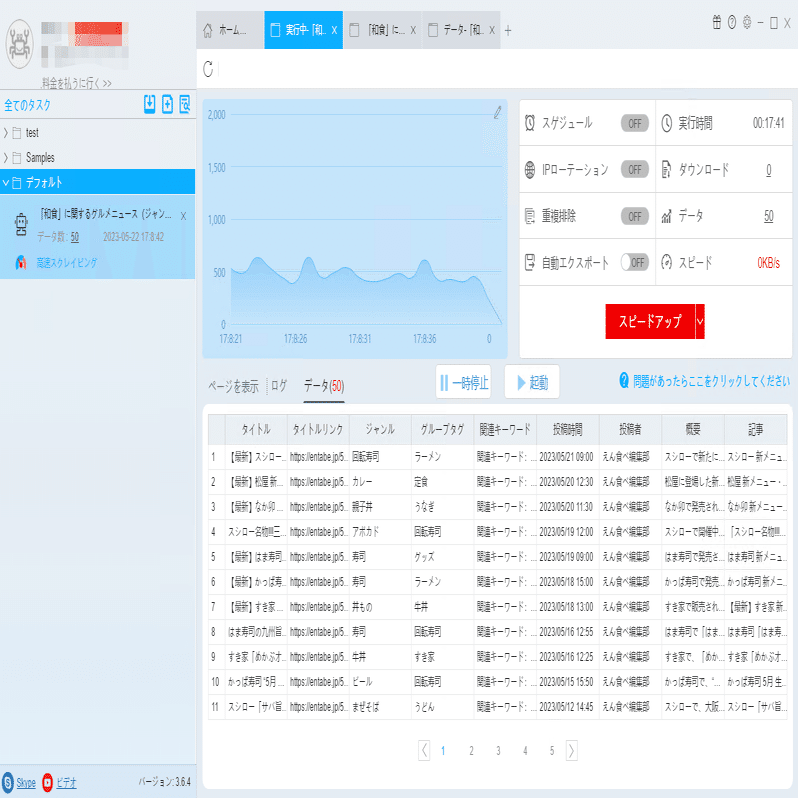
Task: Open the ログ view tab
Action: 279,386
